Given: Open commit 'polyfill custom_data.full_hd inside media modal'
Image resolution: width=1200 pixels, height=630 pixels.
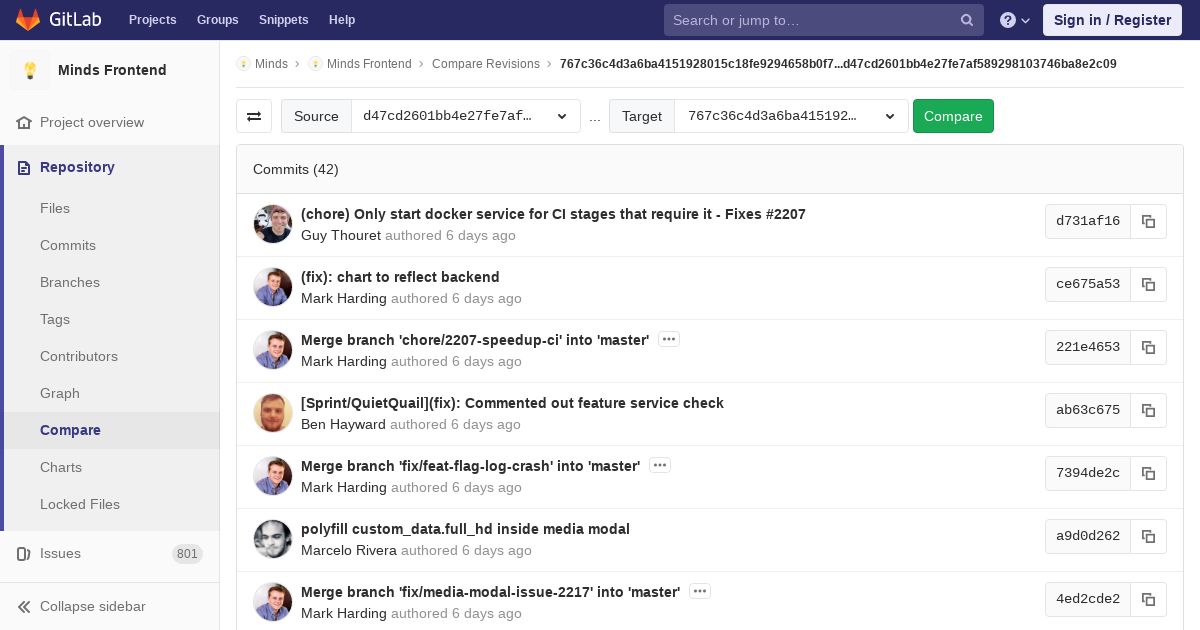Looking at the screenshot, I should pyautogui.click(x=465, y=529).
